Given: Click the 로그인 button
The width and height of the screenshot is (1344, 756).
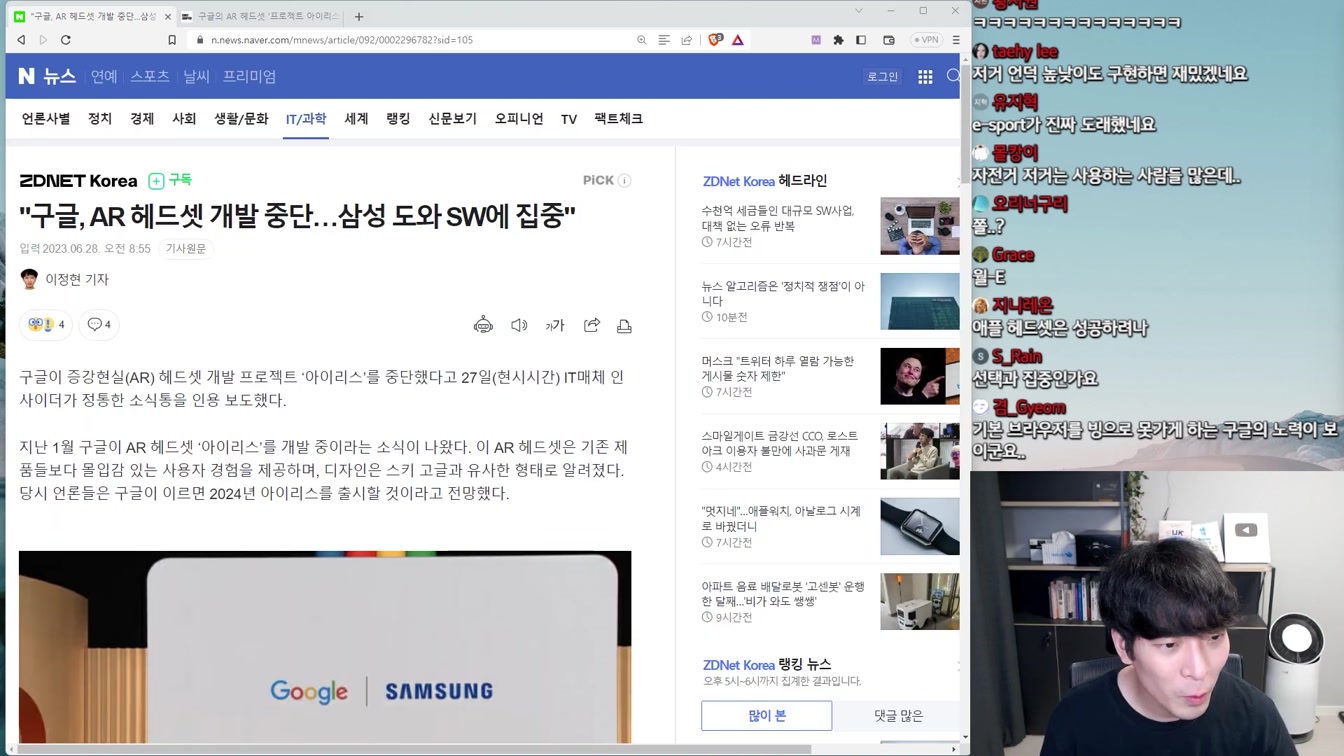Looking at the screenshot, I should (882, 76).
